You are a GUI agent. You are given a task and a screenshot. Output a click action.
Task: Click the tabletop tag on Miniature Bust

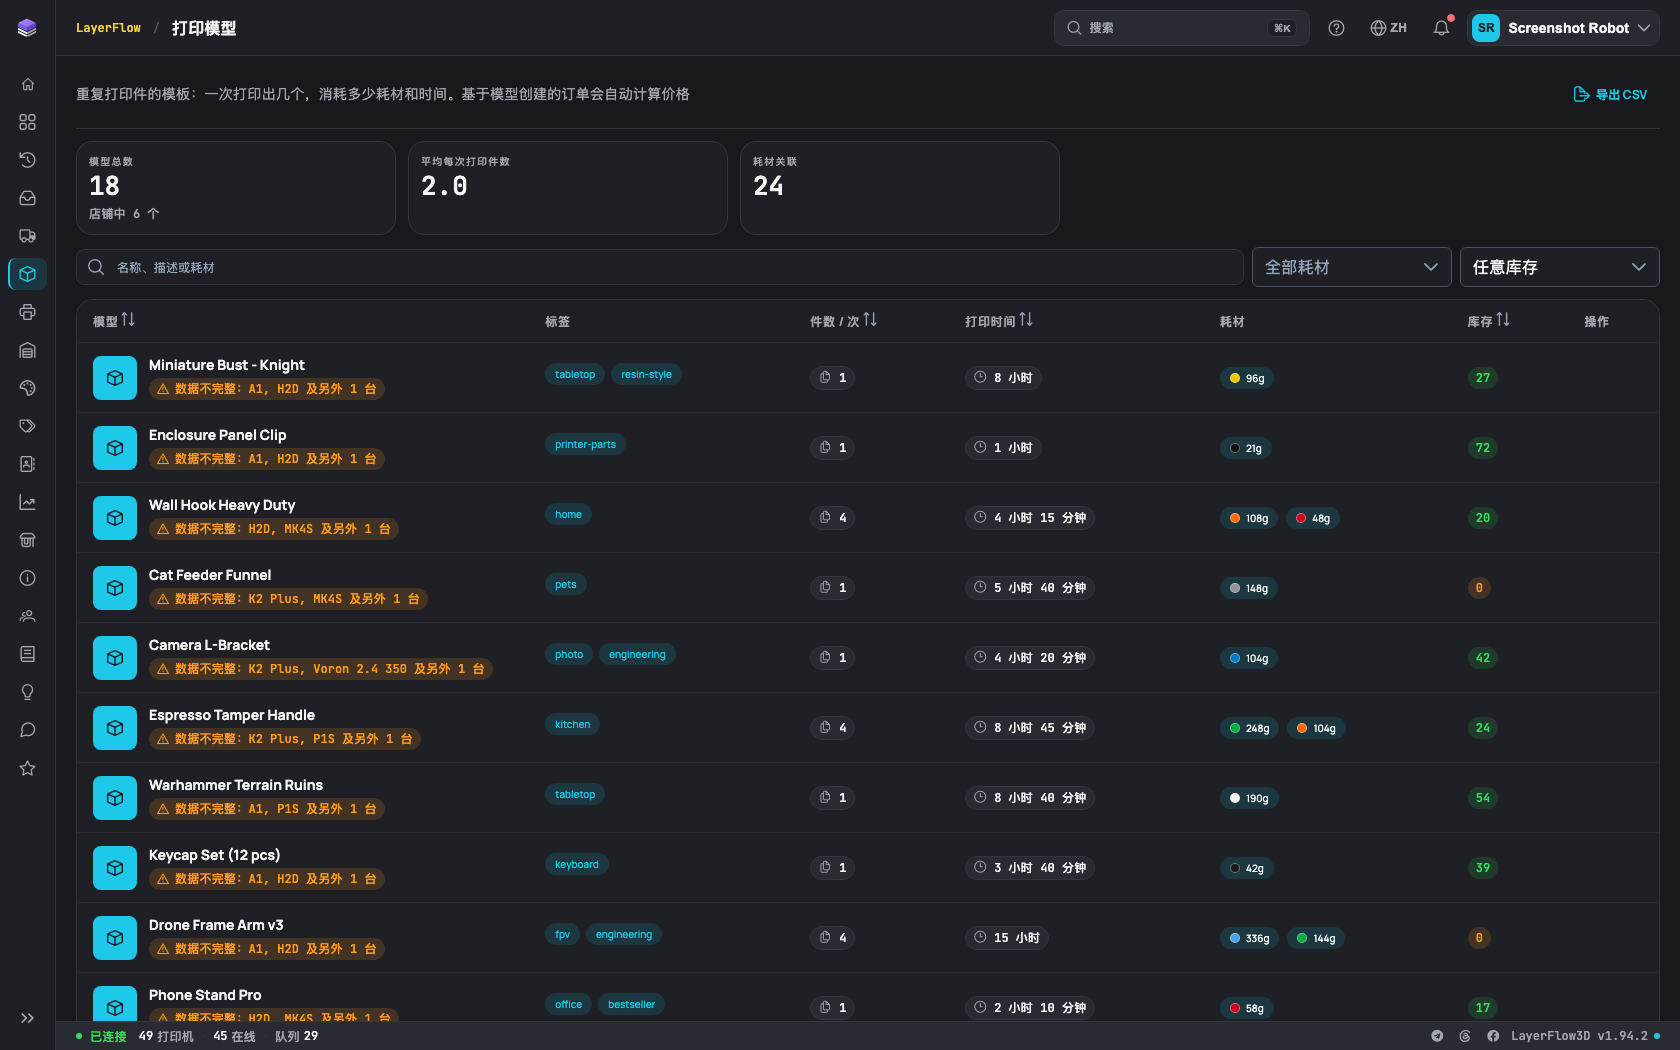point(575,375)
